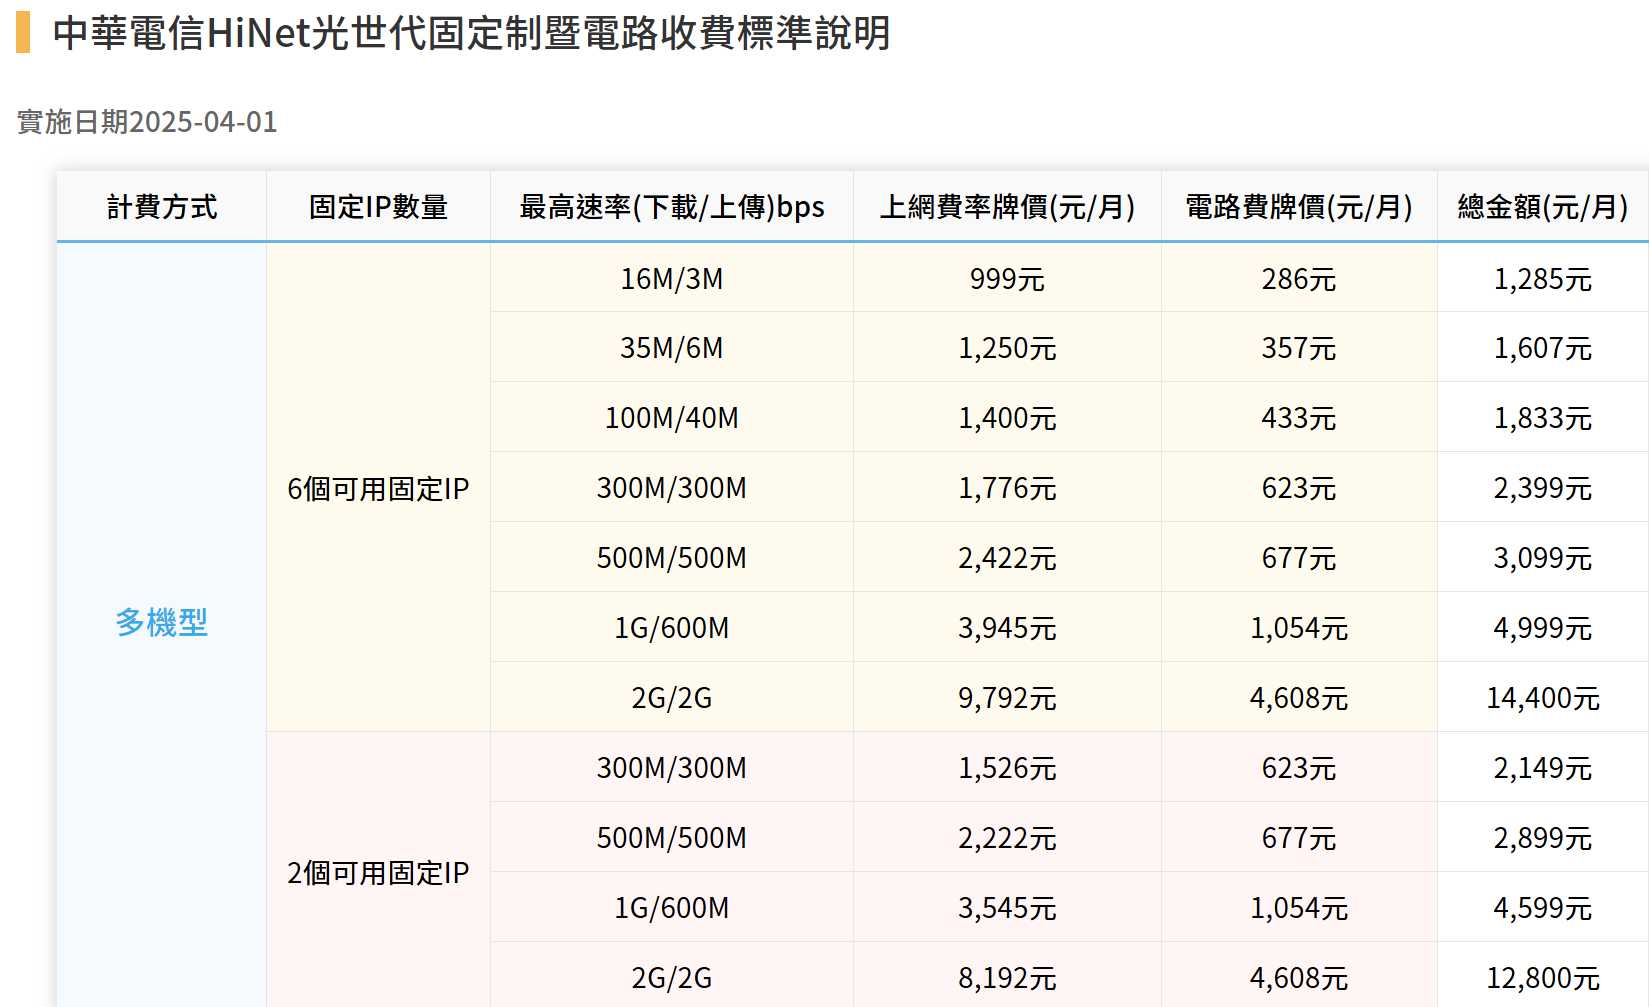1649x1007 pixels.
Task: Click the 16M/3M speed cell
Action: 672,278
